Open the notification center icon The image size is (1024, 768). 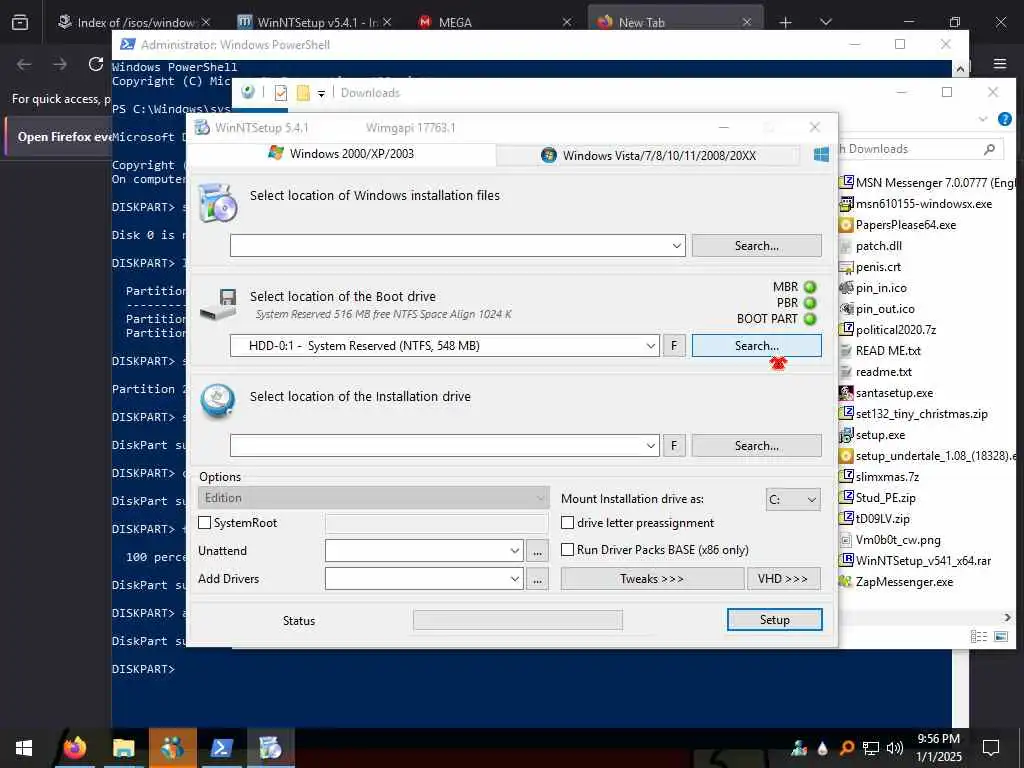(991, 747)
